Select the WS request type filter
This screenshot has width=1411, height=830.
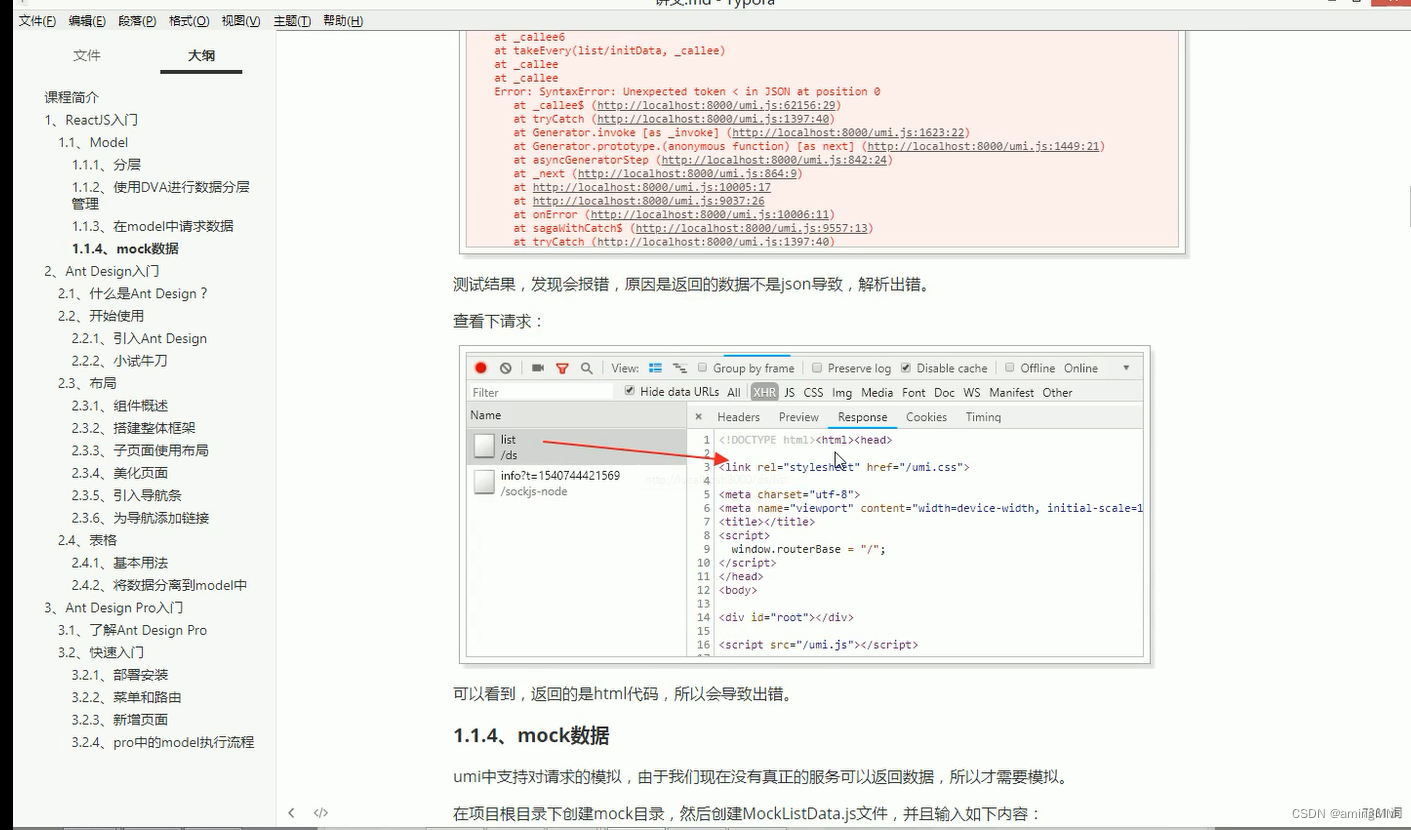[972, 392]
